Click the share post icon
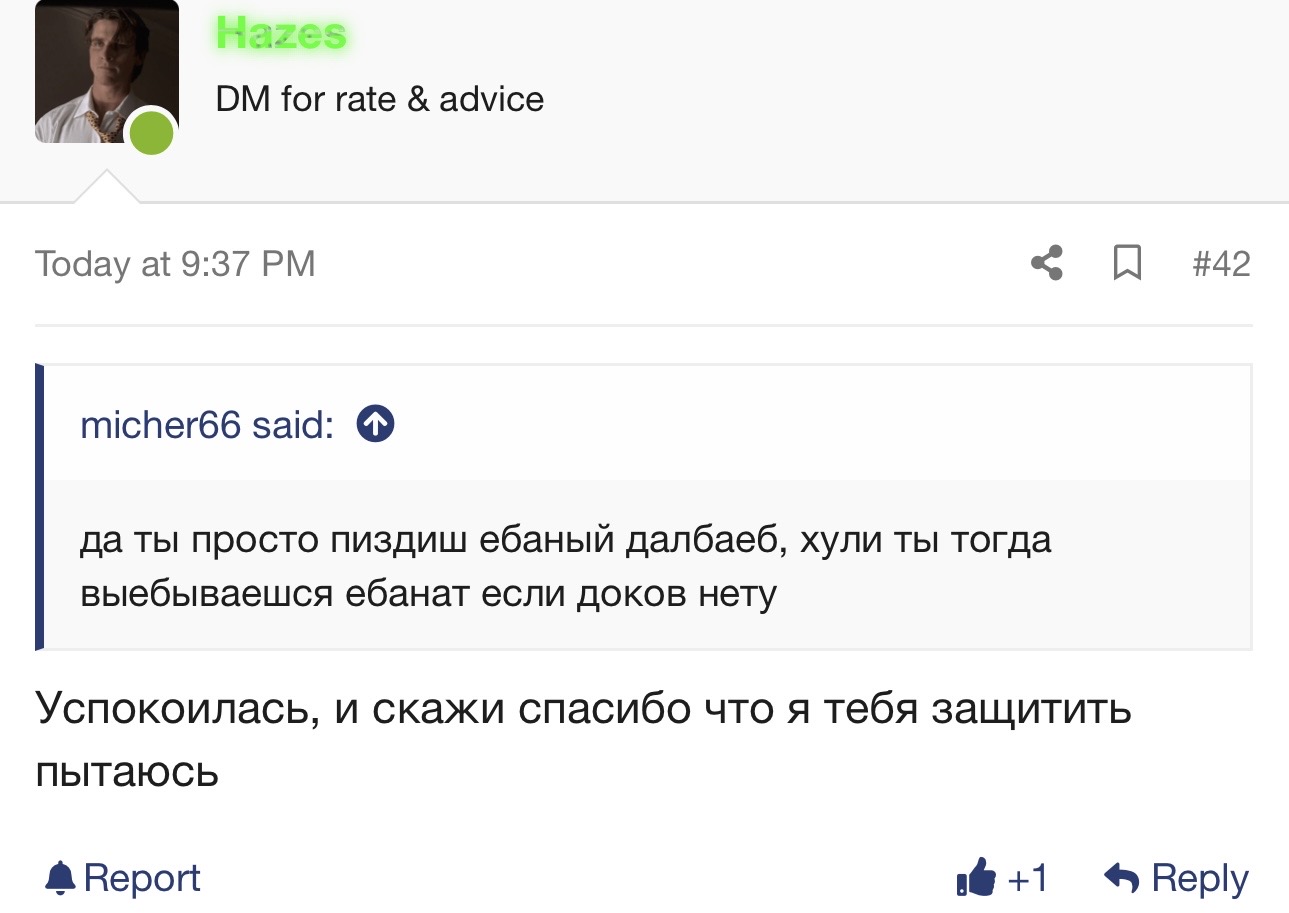1289x913 pixels. coord(1047,264)
